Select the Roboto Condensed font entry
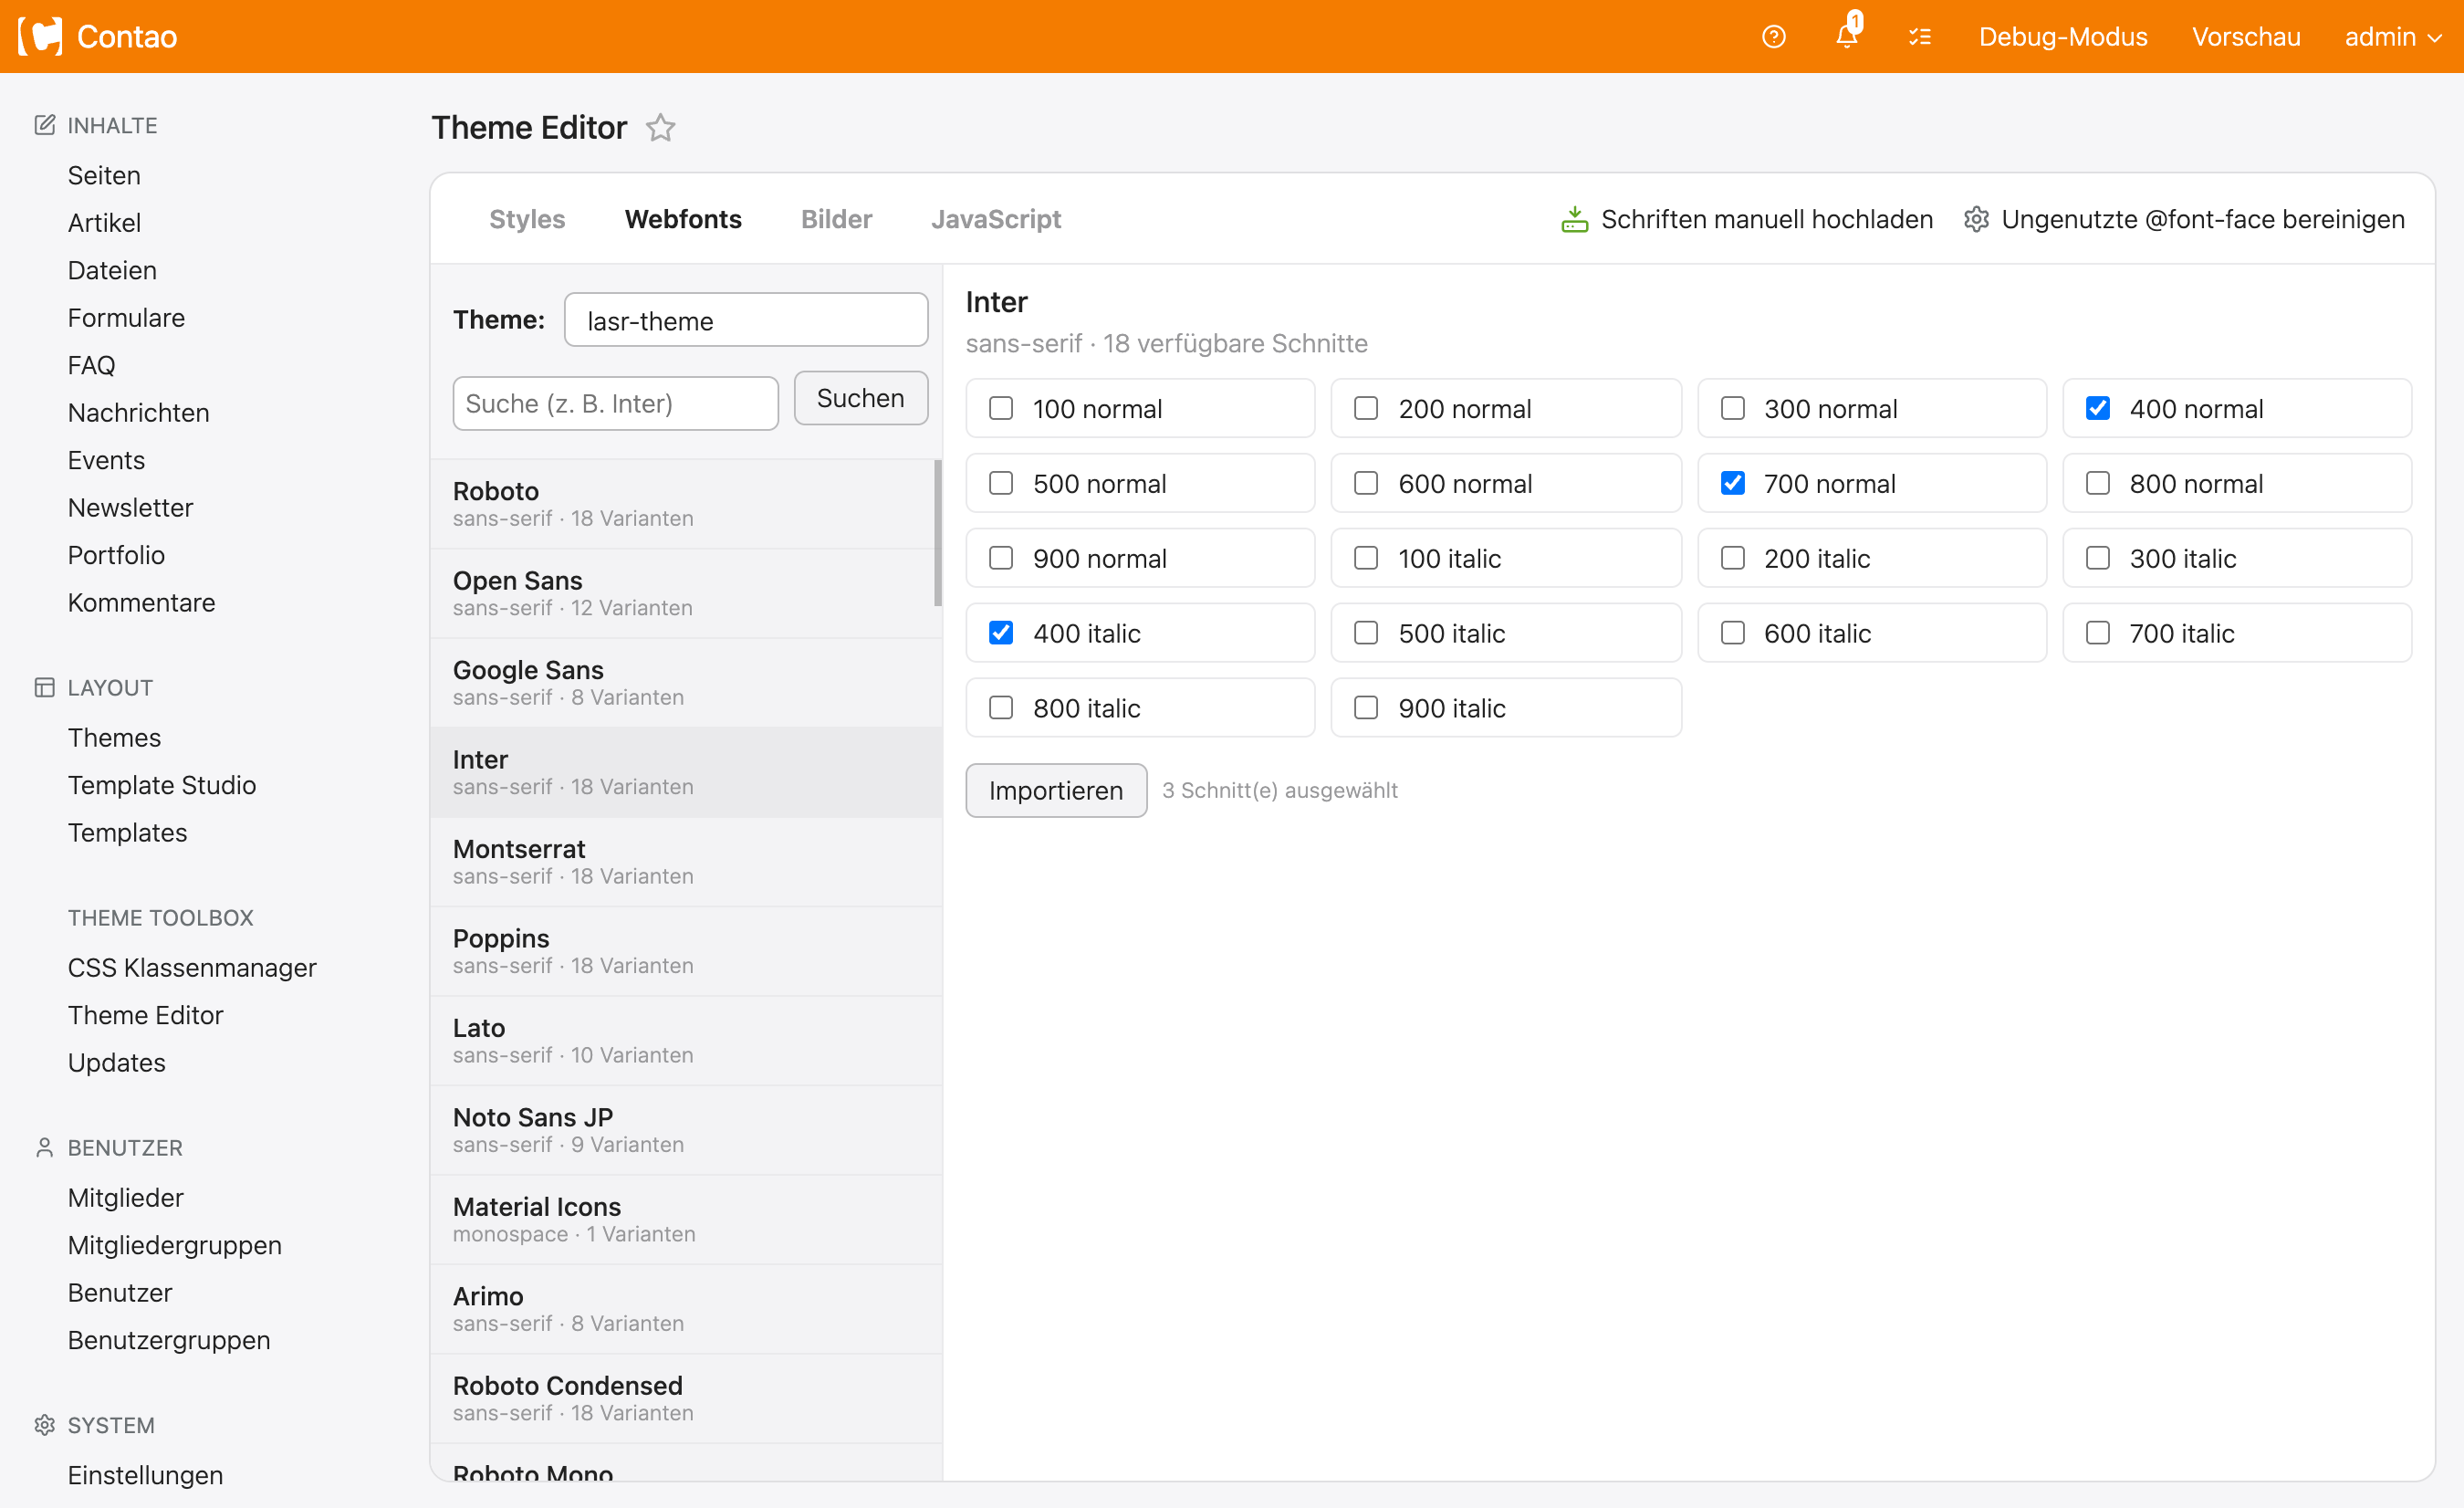 point(686,1398)
